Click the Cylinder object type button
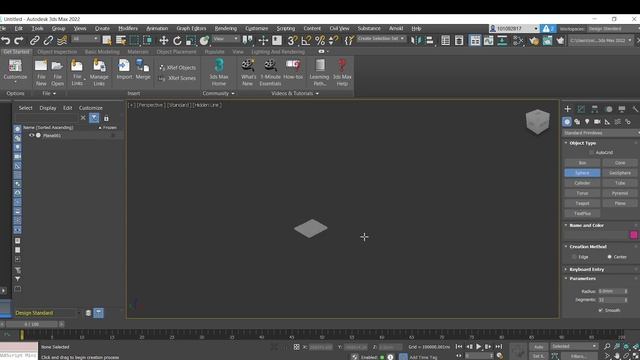This screenshot has width=640, height=360. (582, 183)
